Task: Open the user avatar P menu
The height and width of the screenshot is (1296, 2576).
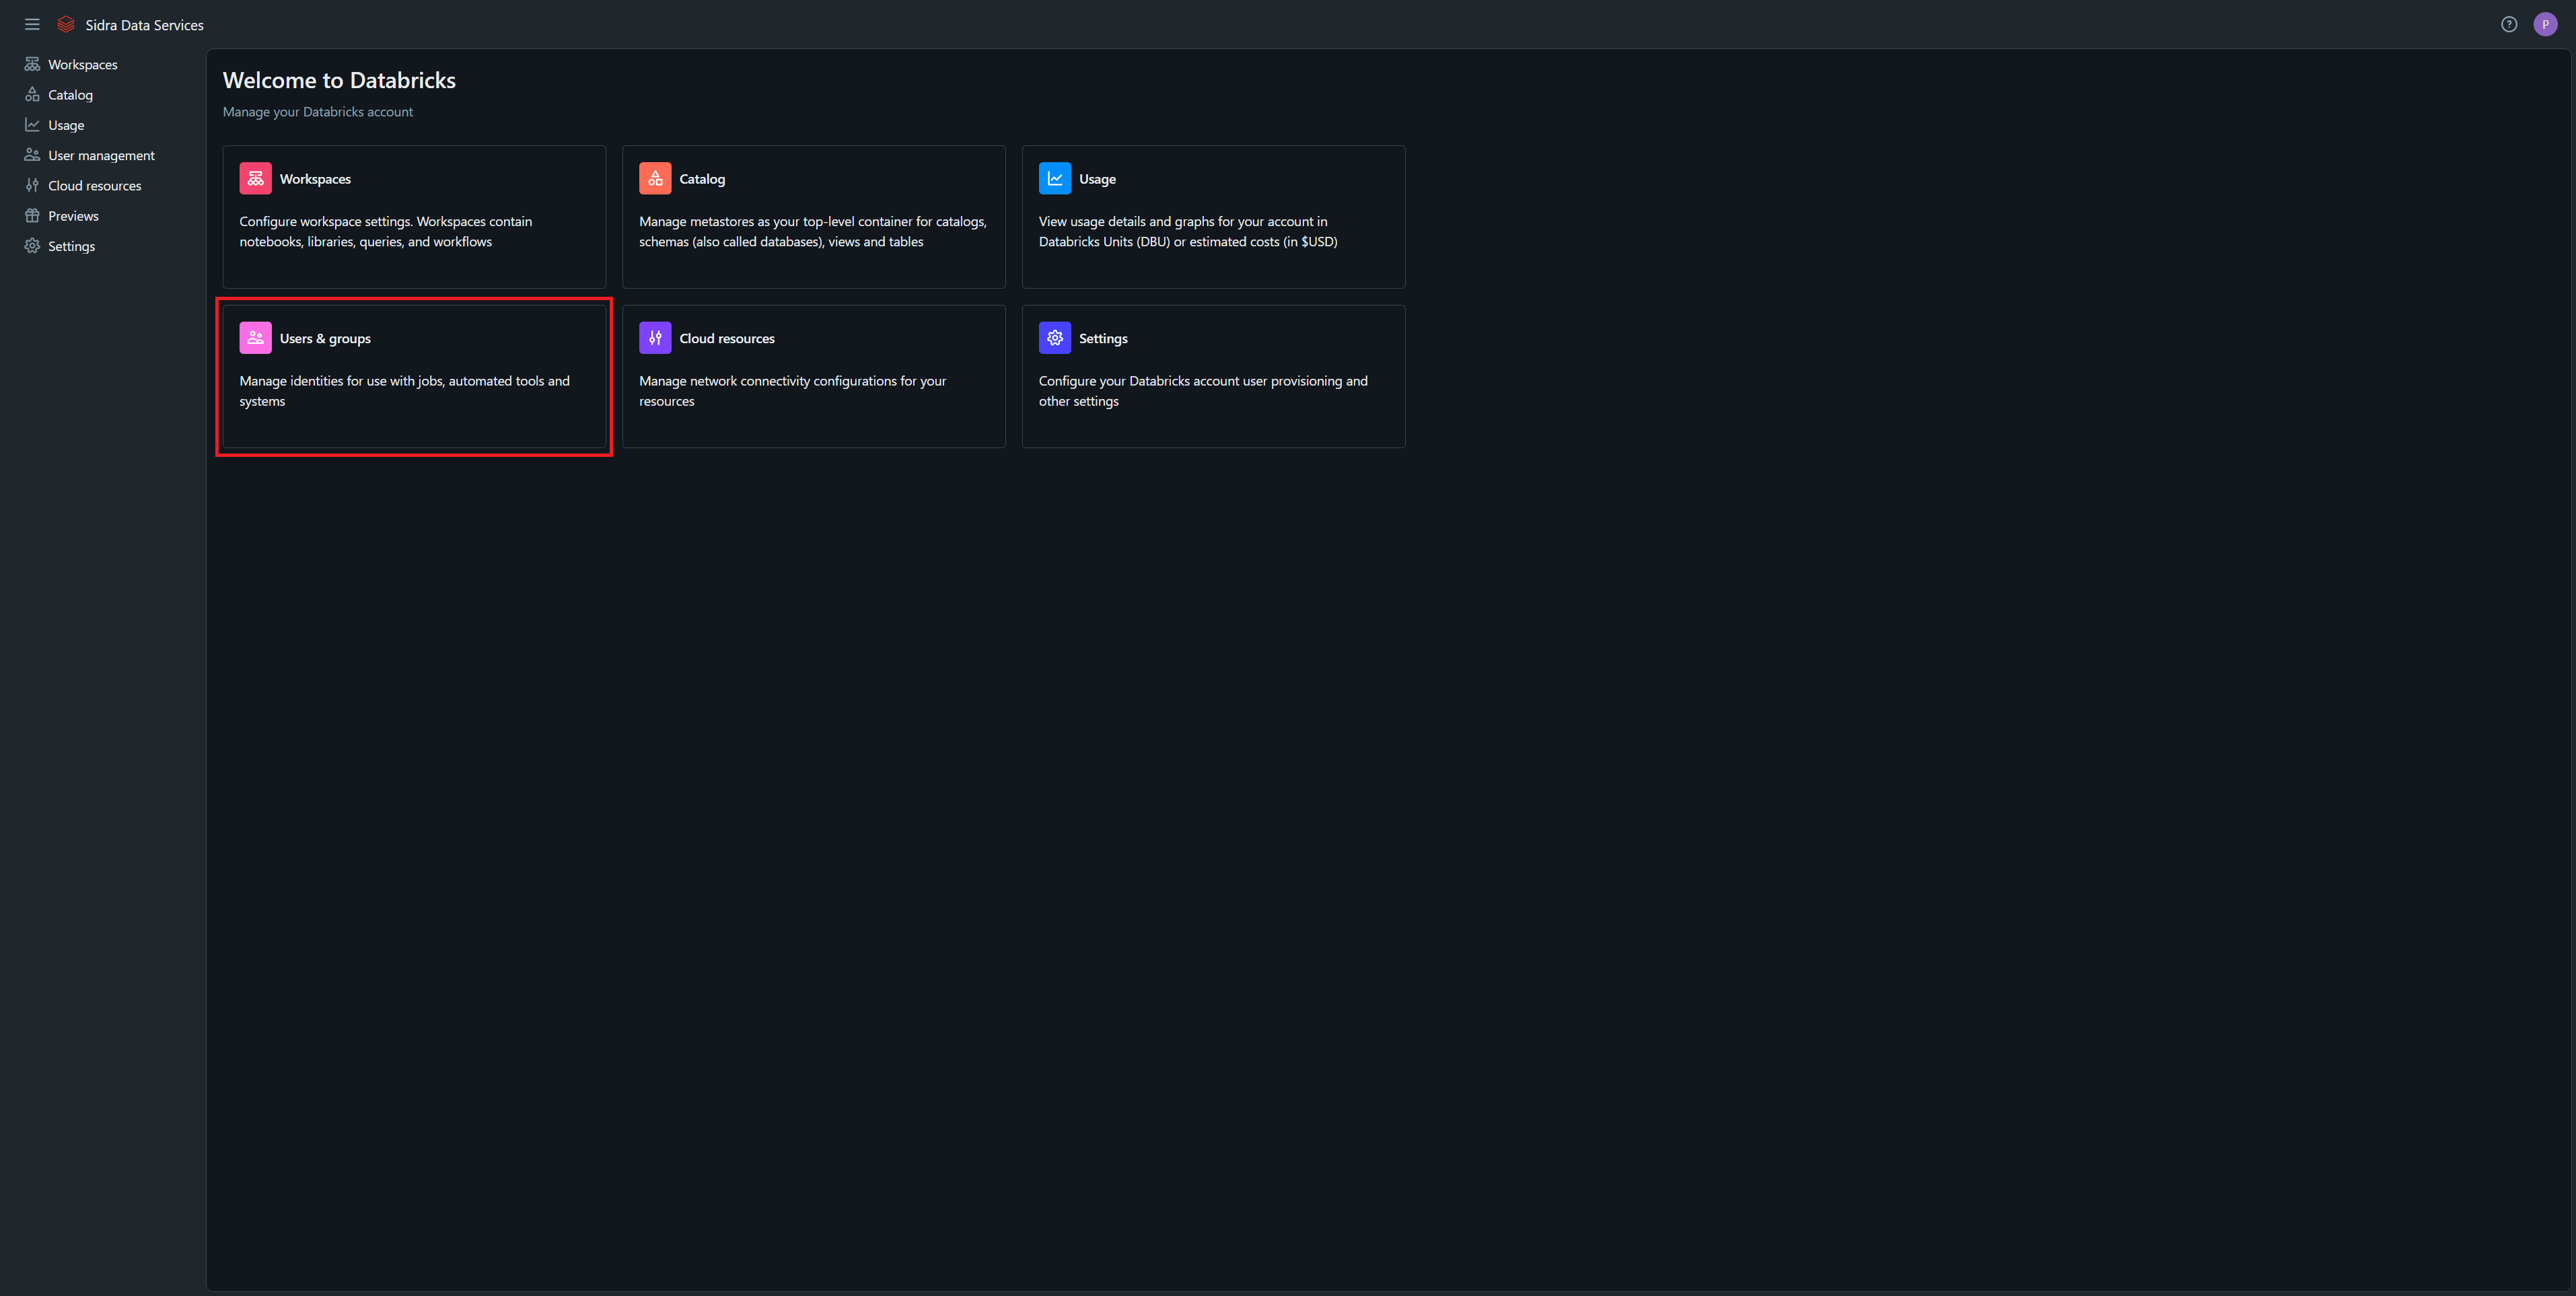Action: tap(2545, 25)
